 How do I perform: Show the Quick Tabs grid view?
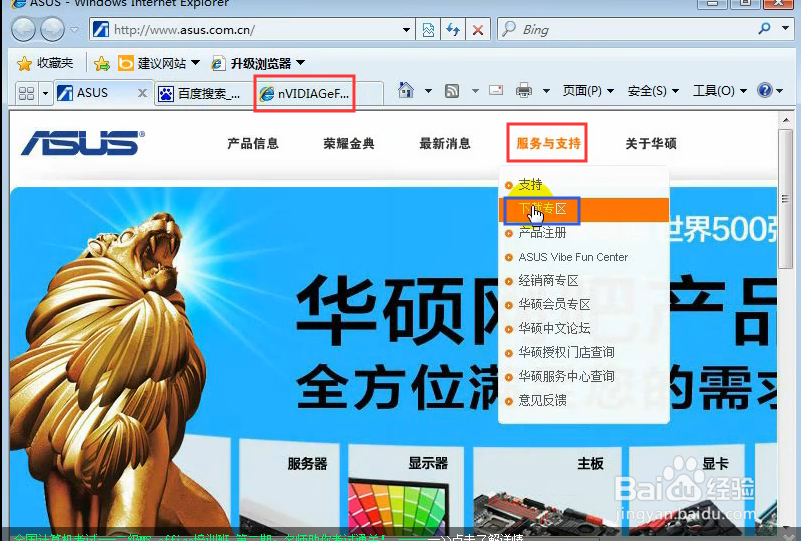[26, 93]
